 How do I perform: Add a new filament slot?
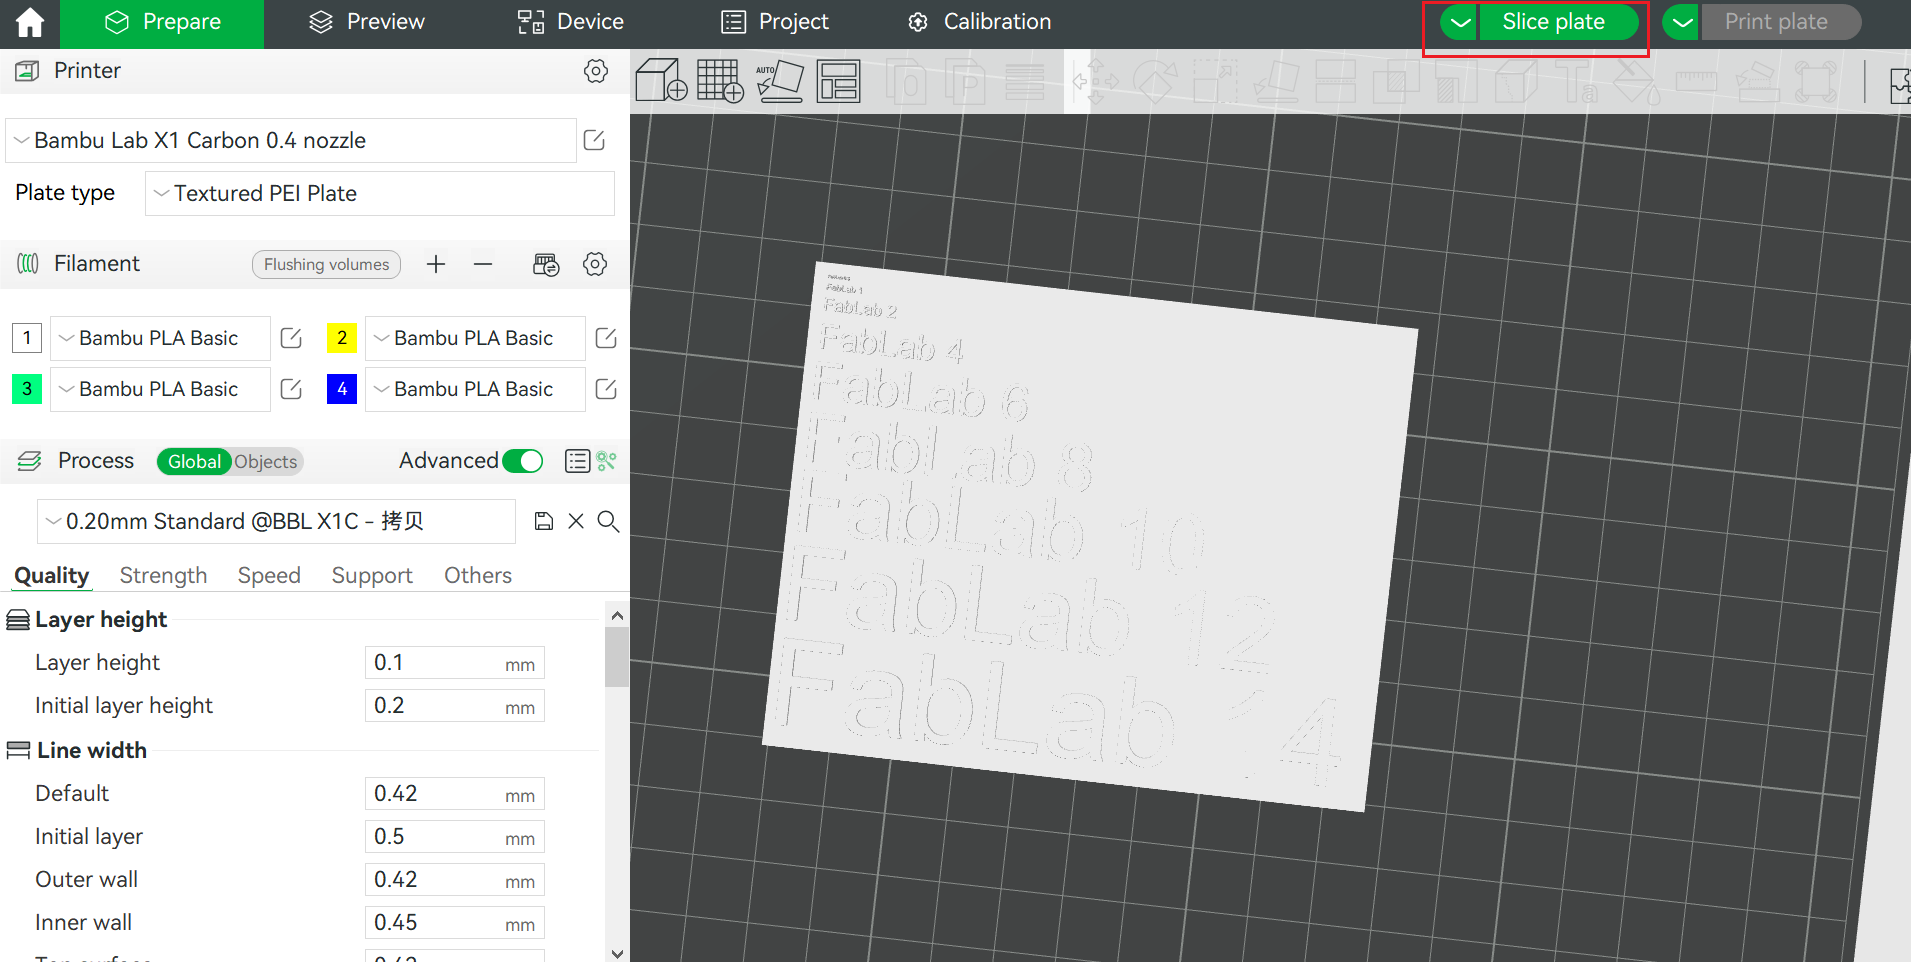(x=436, y=264)
